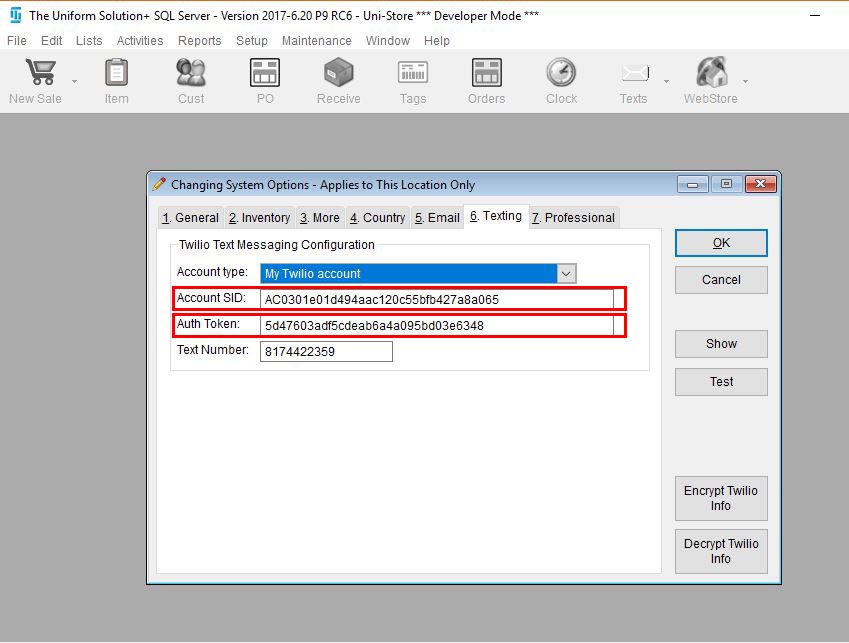The image size is (849, 643).
Task: Open the Reports menu
Action: (199, 41)
